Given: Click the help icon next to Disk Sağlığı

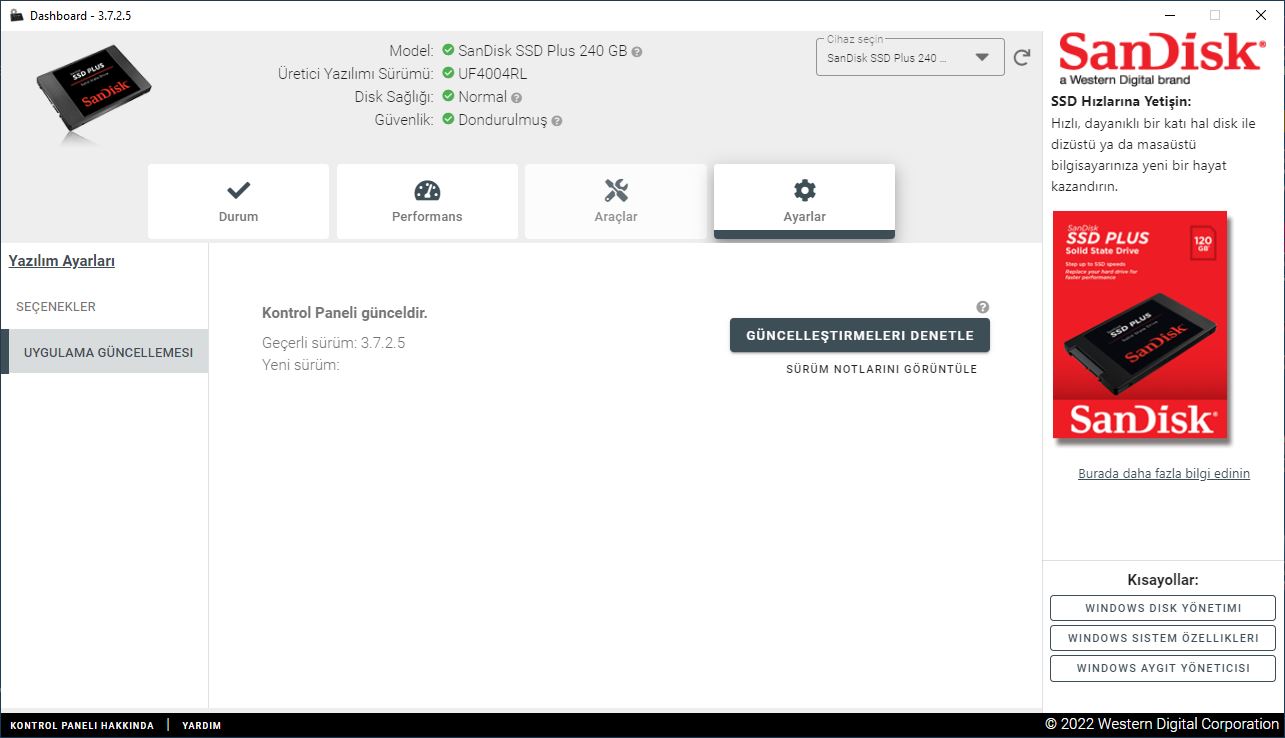Looking at the screenshot, I should pyautogui.click(x=516, y=98).
